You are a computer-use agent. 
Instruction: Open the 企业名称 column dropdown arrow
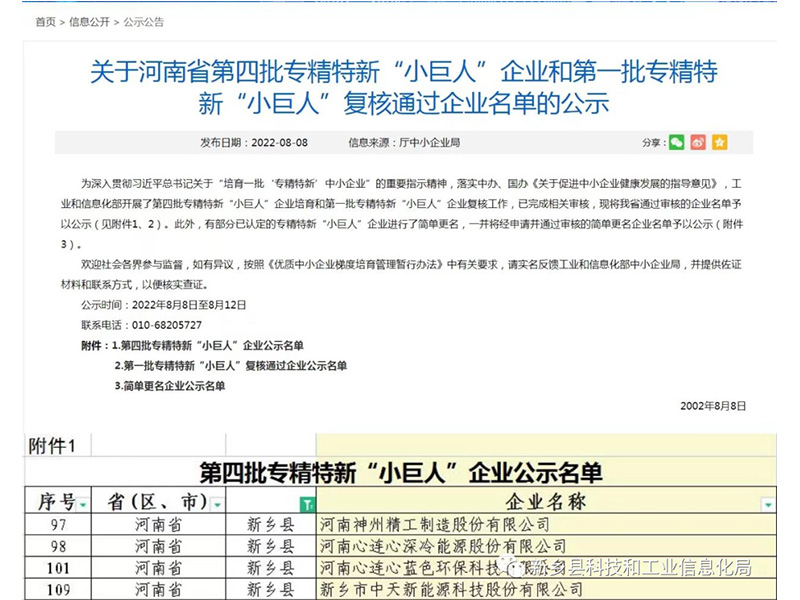770,502
